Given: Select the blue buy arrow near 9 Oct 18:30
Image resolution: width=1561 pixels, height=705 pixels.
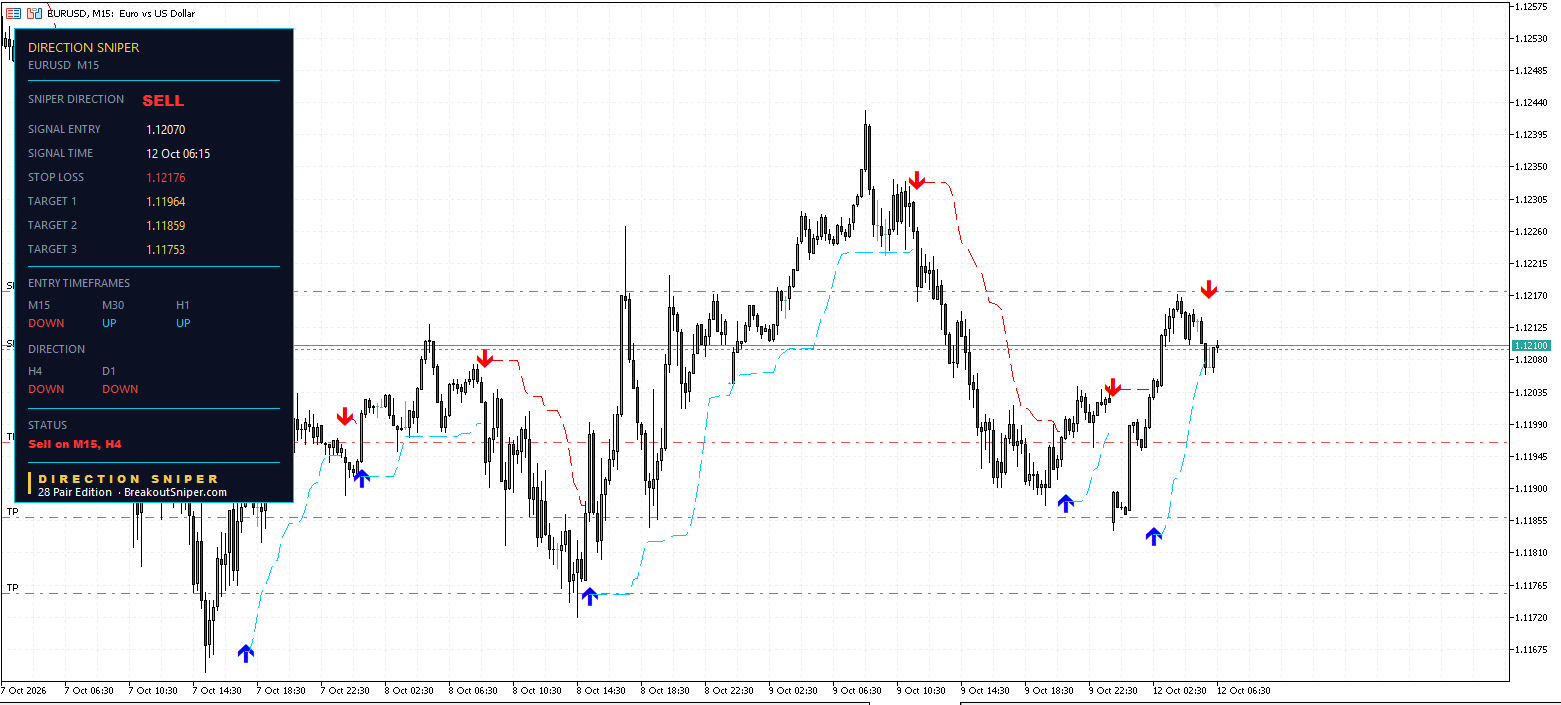Looking at the screenshot, I should pos(1066,503).
